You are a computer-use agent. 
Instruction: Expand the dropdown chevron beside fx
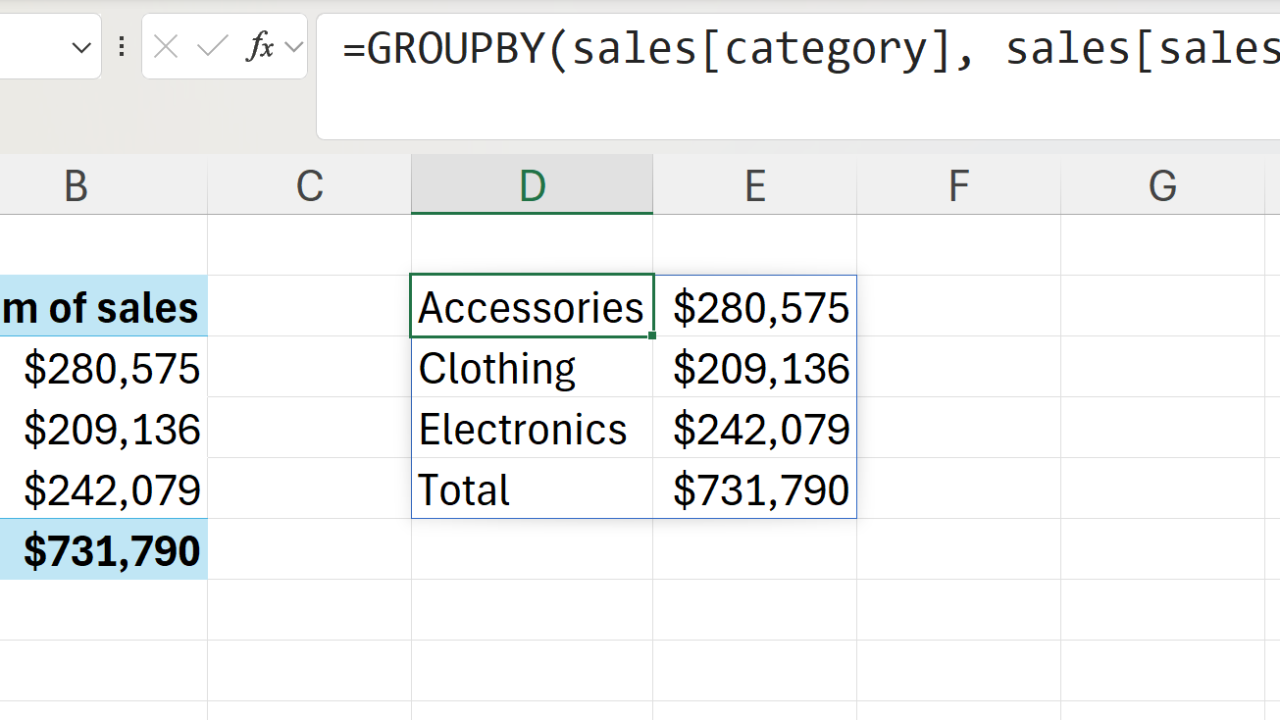(293, 47)
